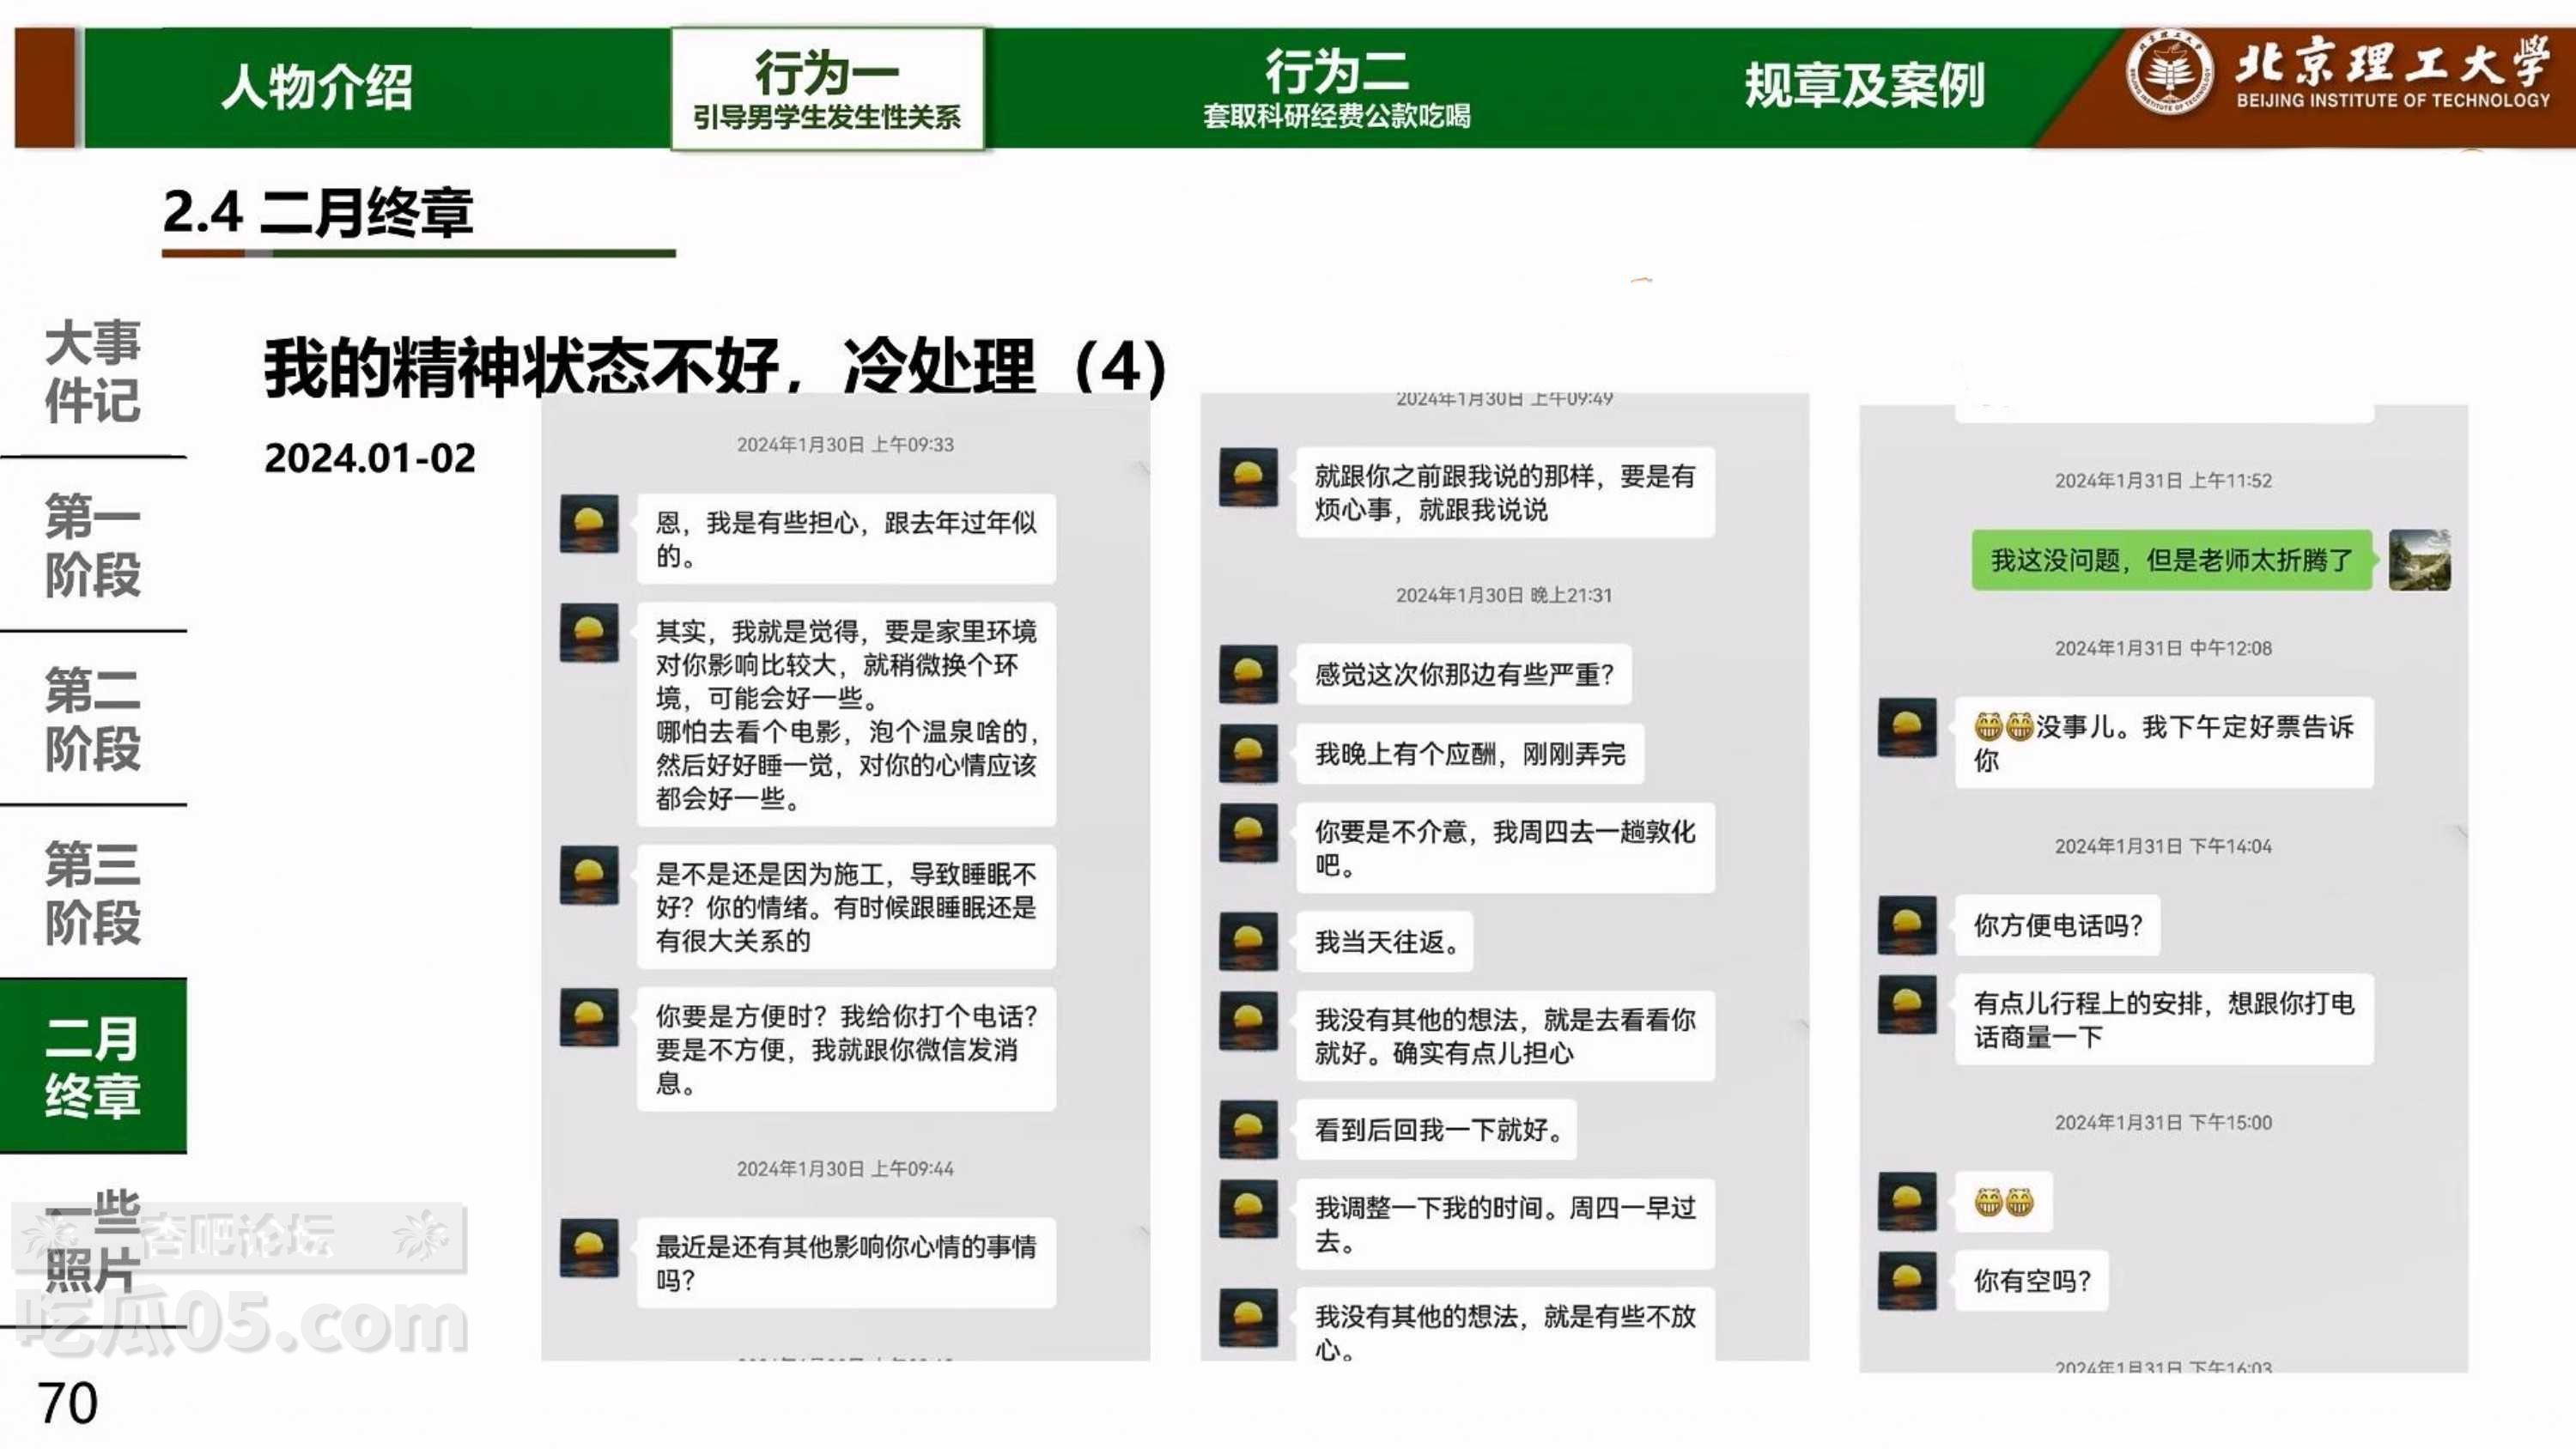Click sunset avatar beside '感觉这次你那边有些严重?' message
Viewport: 2576px width, 1449px height.
click(1248, 674)
